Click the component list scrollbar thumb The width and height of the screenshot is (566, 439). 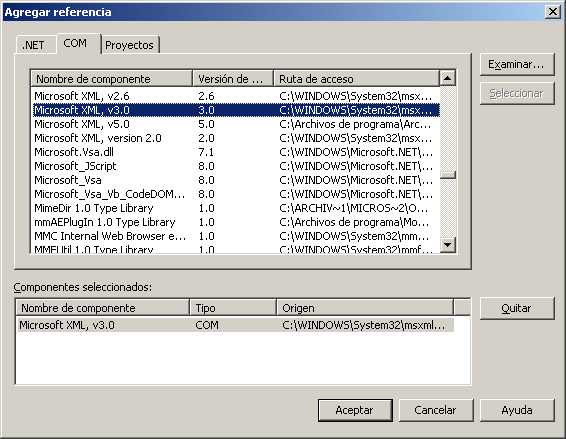448,175
